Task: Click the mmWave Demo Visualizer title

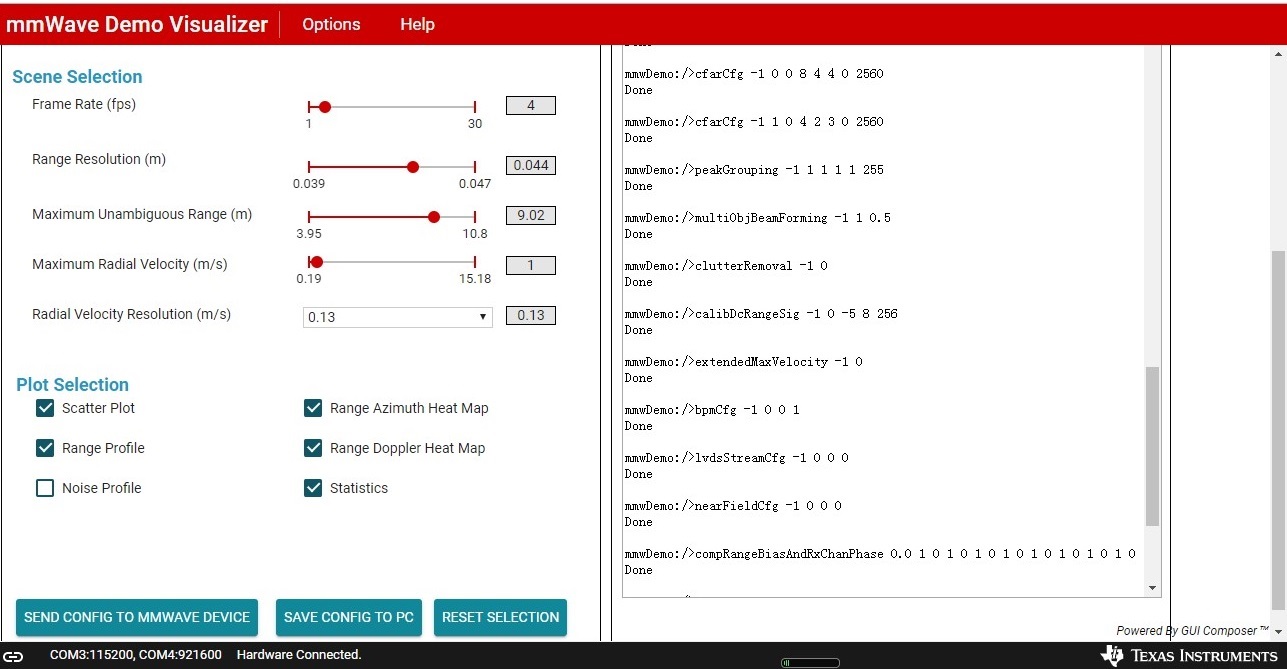Action: (137, 24)
